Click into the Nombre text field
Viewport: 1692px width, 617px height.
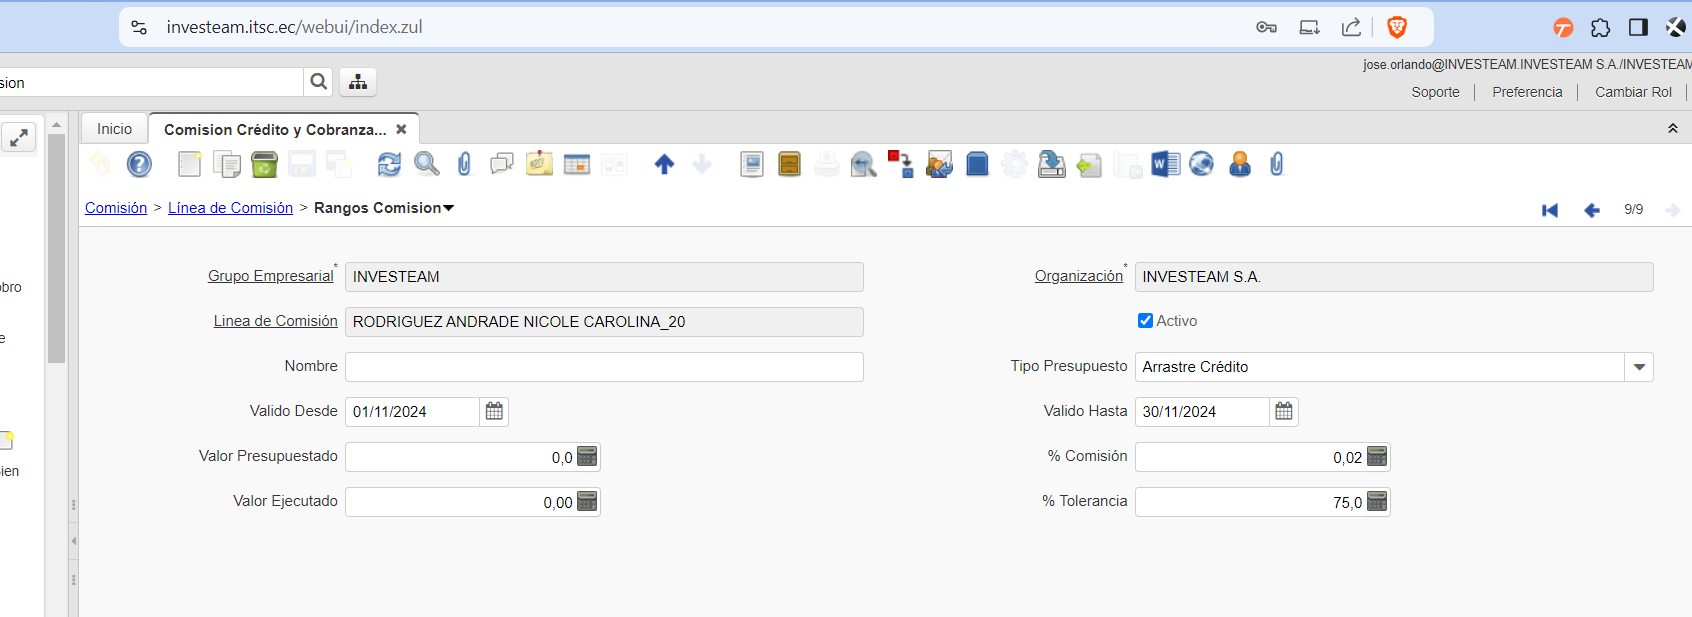click(x=604, y=367)
